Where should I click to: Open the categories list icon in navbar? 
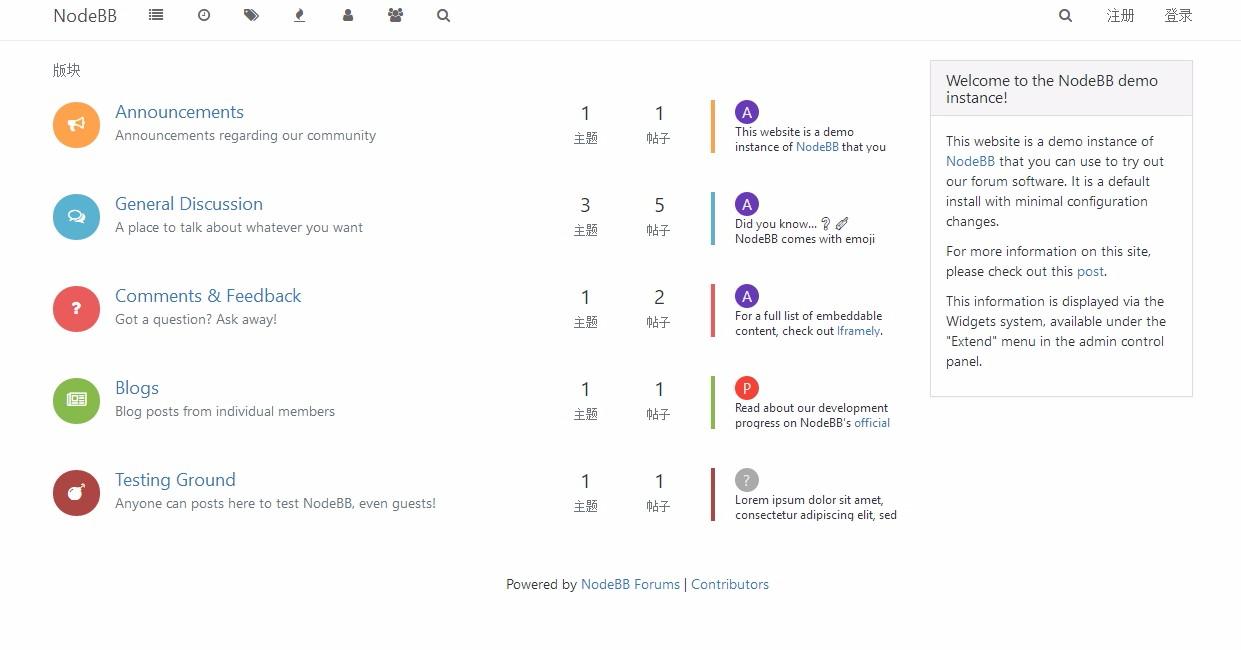click(156, 15)
